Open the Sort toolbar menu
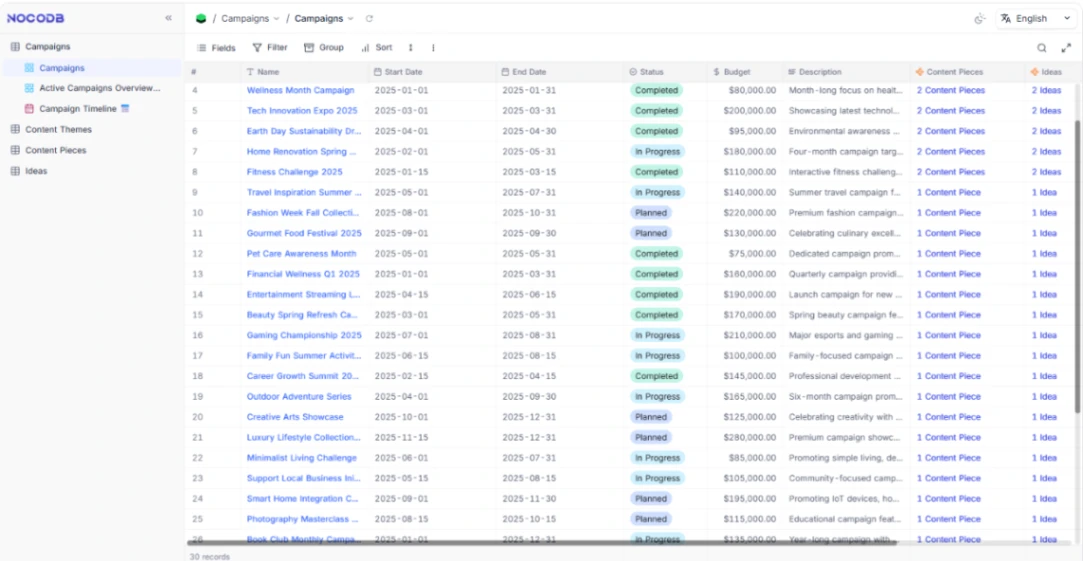Image resolution: width=1083 pixels, height=561 pixels. (377, 47)
